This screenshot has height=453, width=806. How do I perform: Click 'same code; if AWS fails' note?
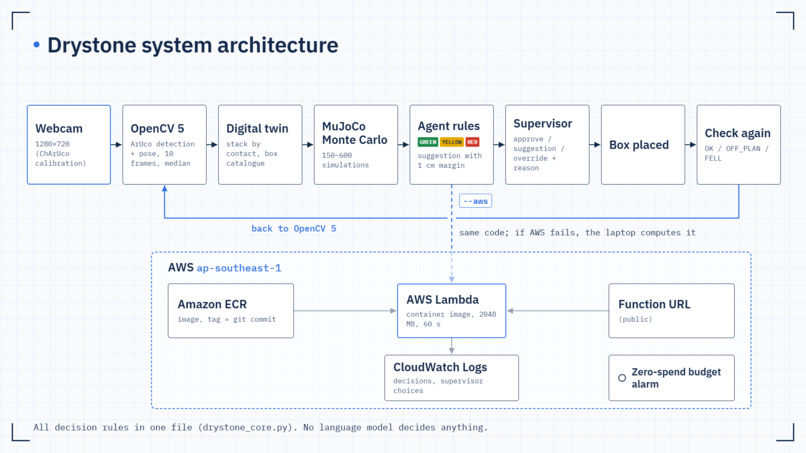[x=577, y=232]
